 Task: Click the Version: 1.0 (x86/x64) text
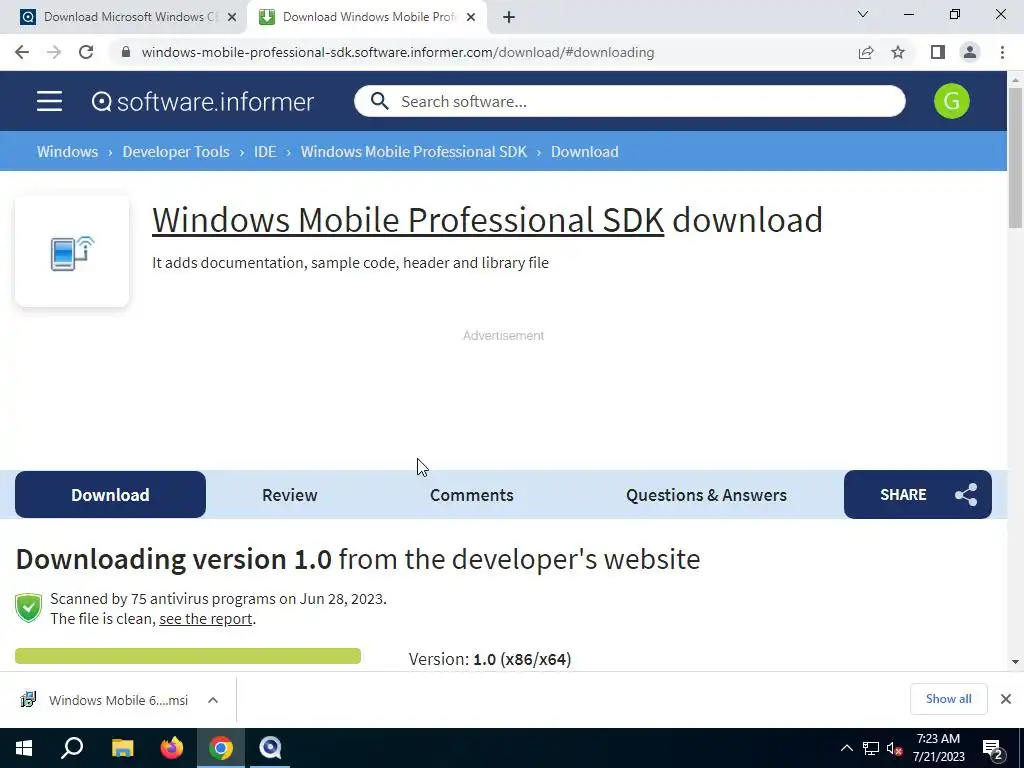(x=490, y=659)
